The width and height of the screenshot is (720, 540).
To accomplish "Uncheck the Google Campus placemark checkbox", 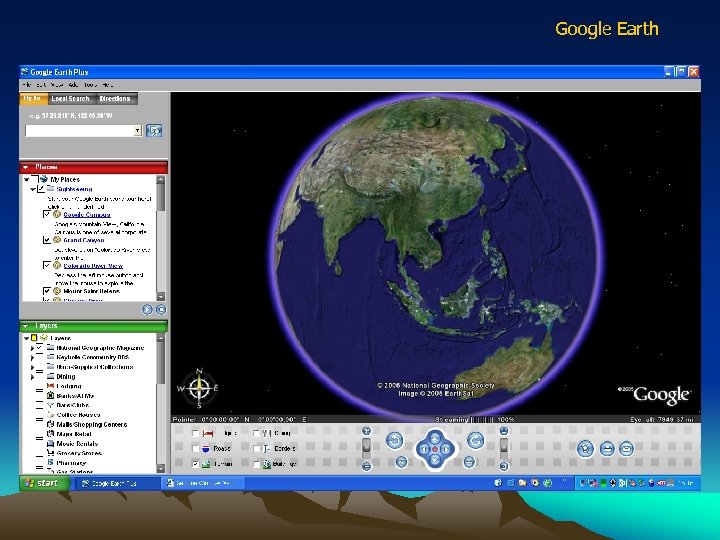I will click(47, 214).
